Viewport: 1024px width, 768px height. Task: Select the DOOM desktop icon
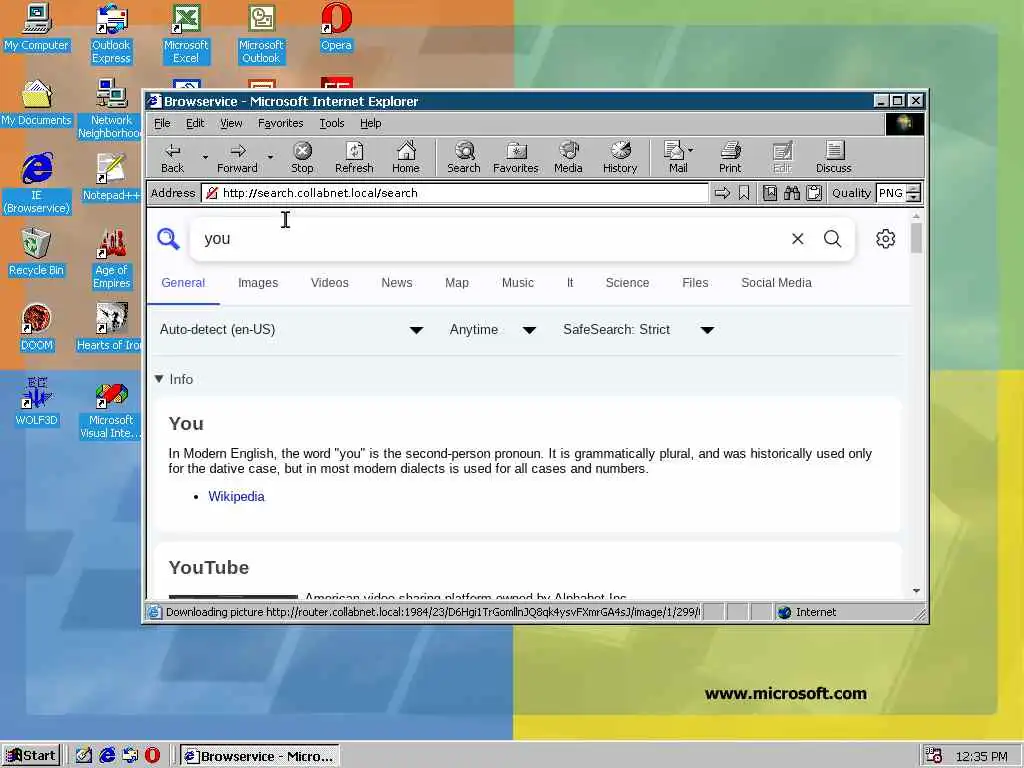pos(37,328)
